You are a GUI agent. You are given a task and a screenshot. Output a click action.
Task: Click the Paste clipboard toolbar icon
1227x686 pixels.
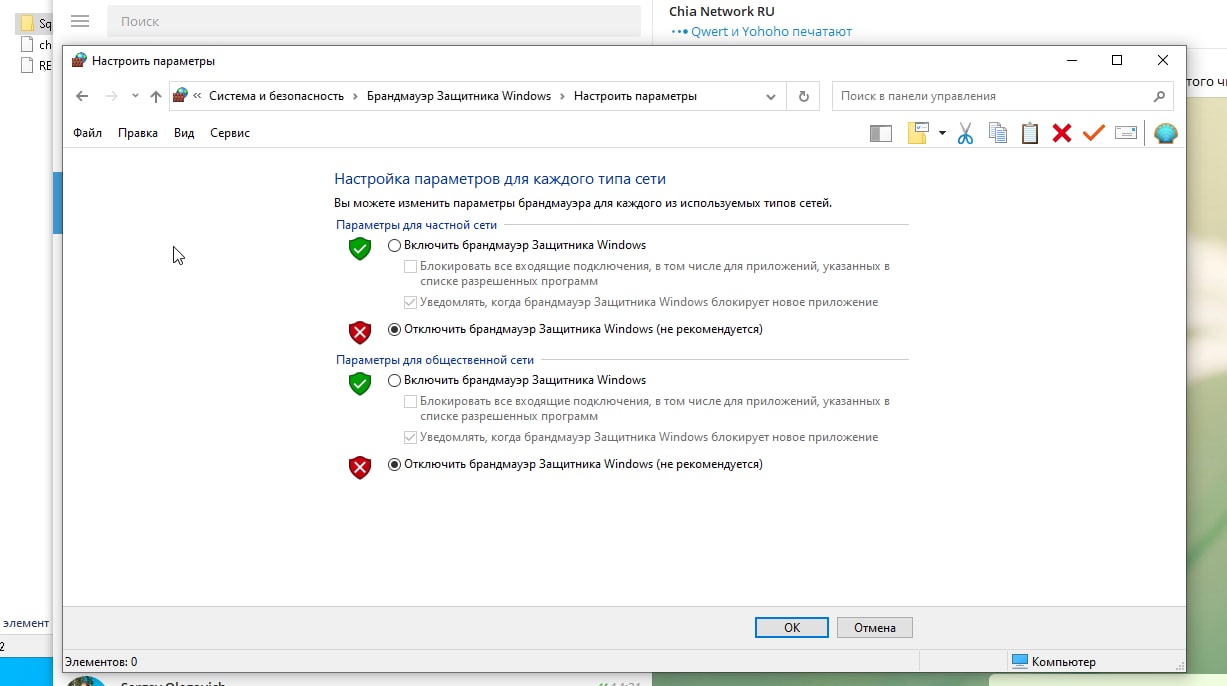(1030, 133)
